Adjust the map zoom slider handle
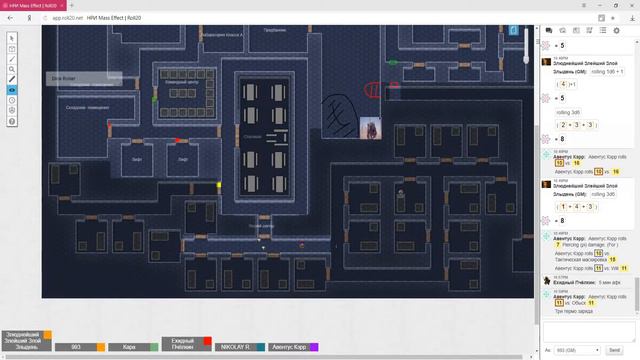This screenshot has width=640, height=360. pyautogui.click(x=526, y=60)
